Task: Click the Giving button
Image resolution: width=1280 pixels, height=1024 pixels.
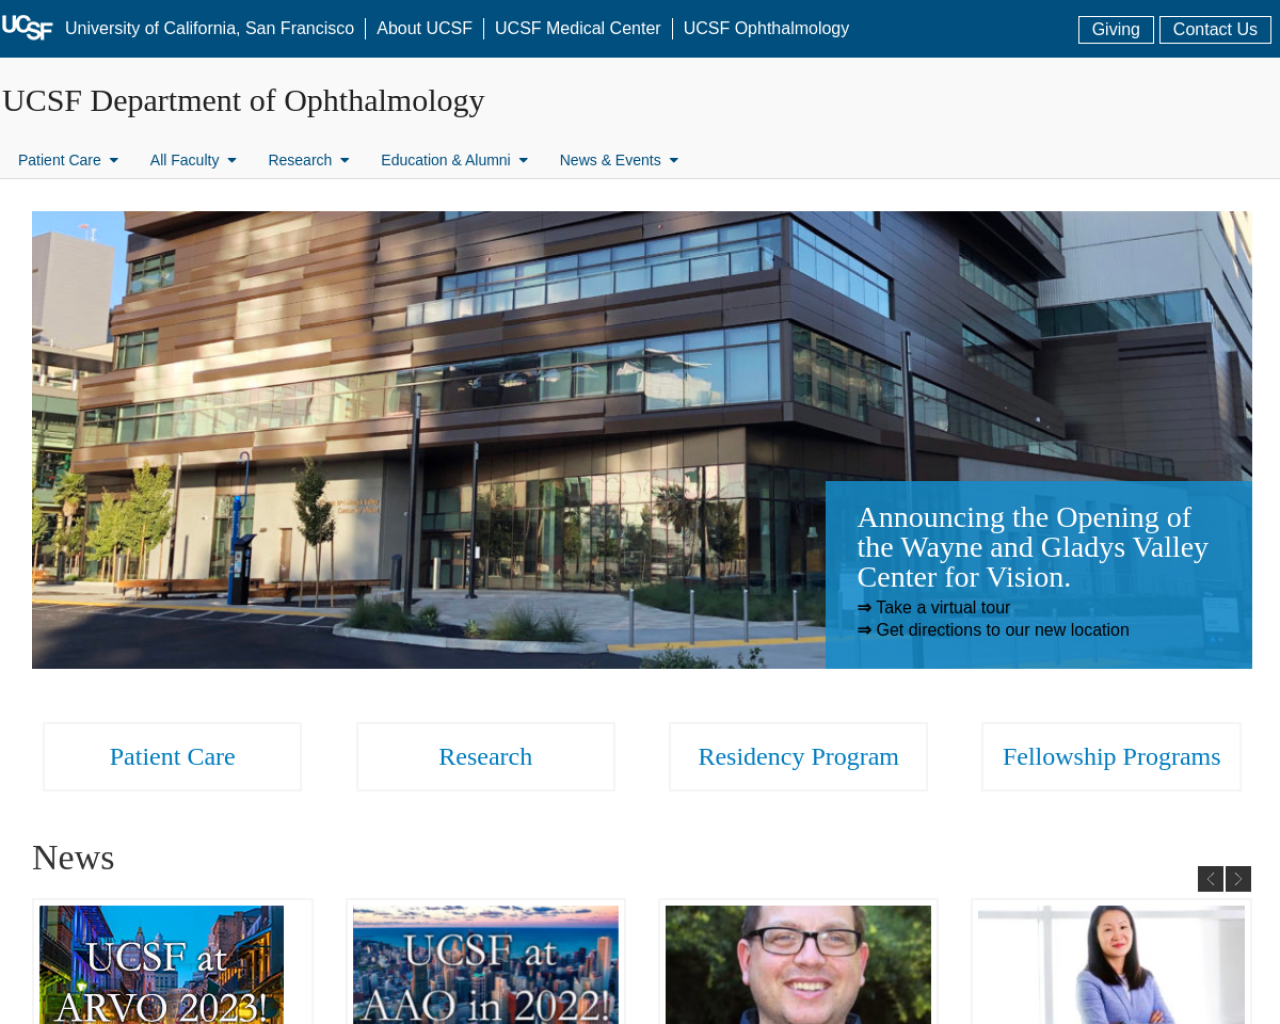Action: pyautogui.click(x=1116, y=30)
